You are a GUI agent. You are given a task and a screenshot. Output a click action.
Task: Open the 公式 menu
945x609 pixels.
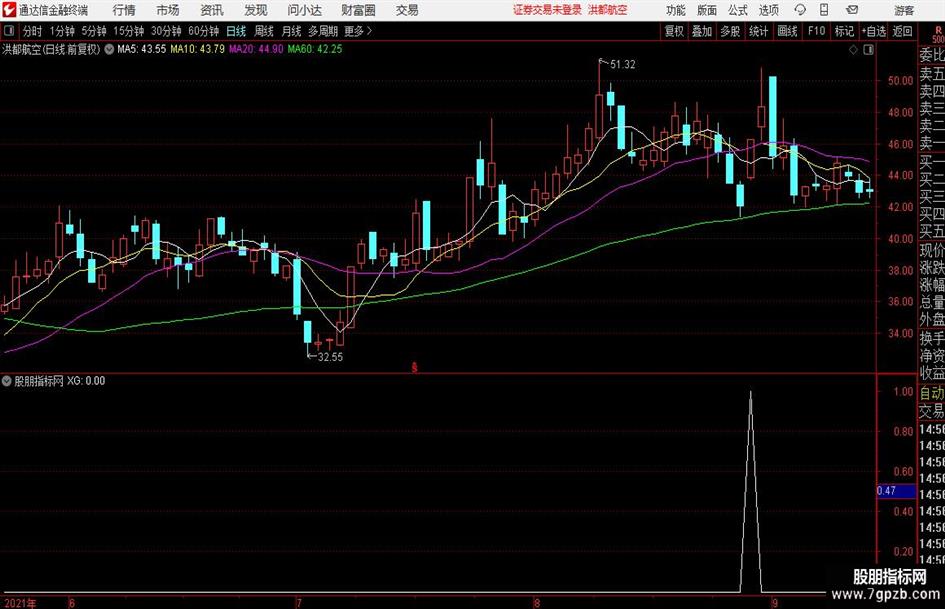[738, 10]
